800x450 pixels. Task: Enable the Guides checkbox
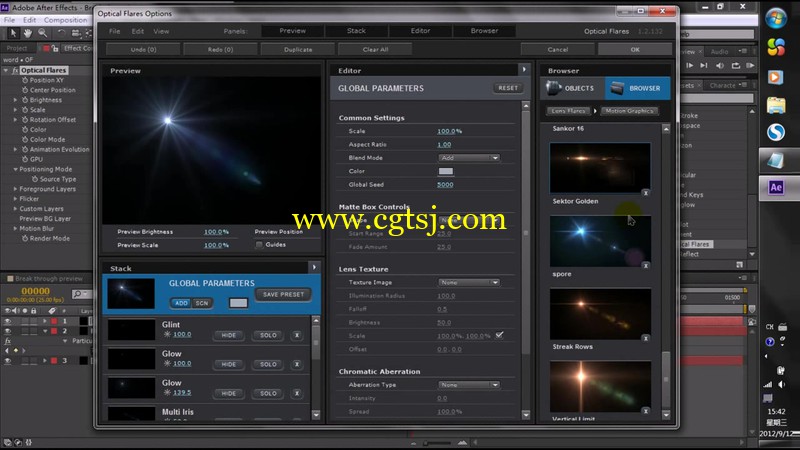point(259,245)
